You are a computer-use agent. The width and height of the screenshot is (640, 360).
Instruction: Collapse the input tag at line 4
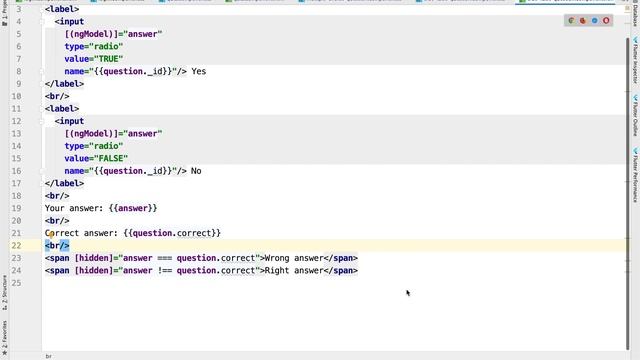click(x=42, y=22)
